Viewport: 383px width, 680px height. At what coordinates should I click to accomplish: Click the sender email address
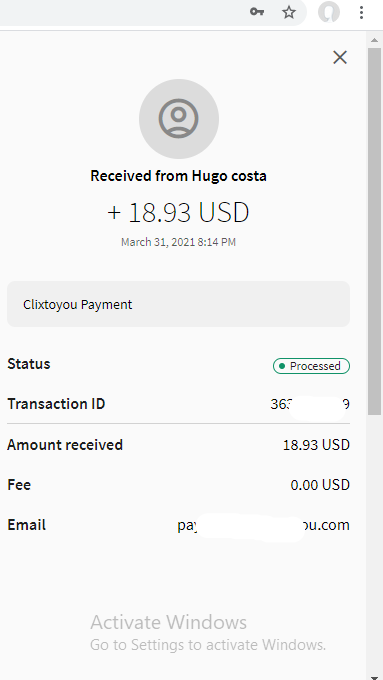point(263,525)
